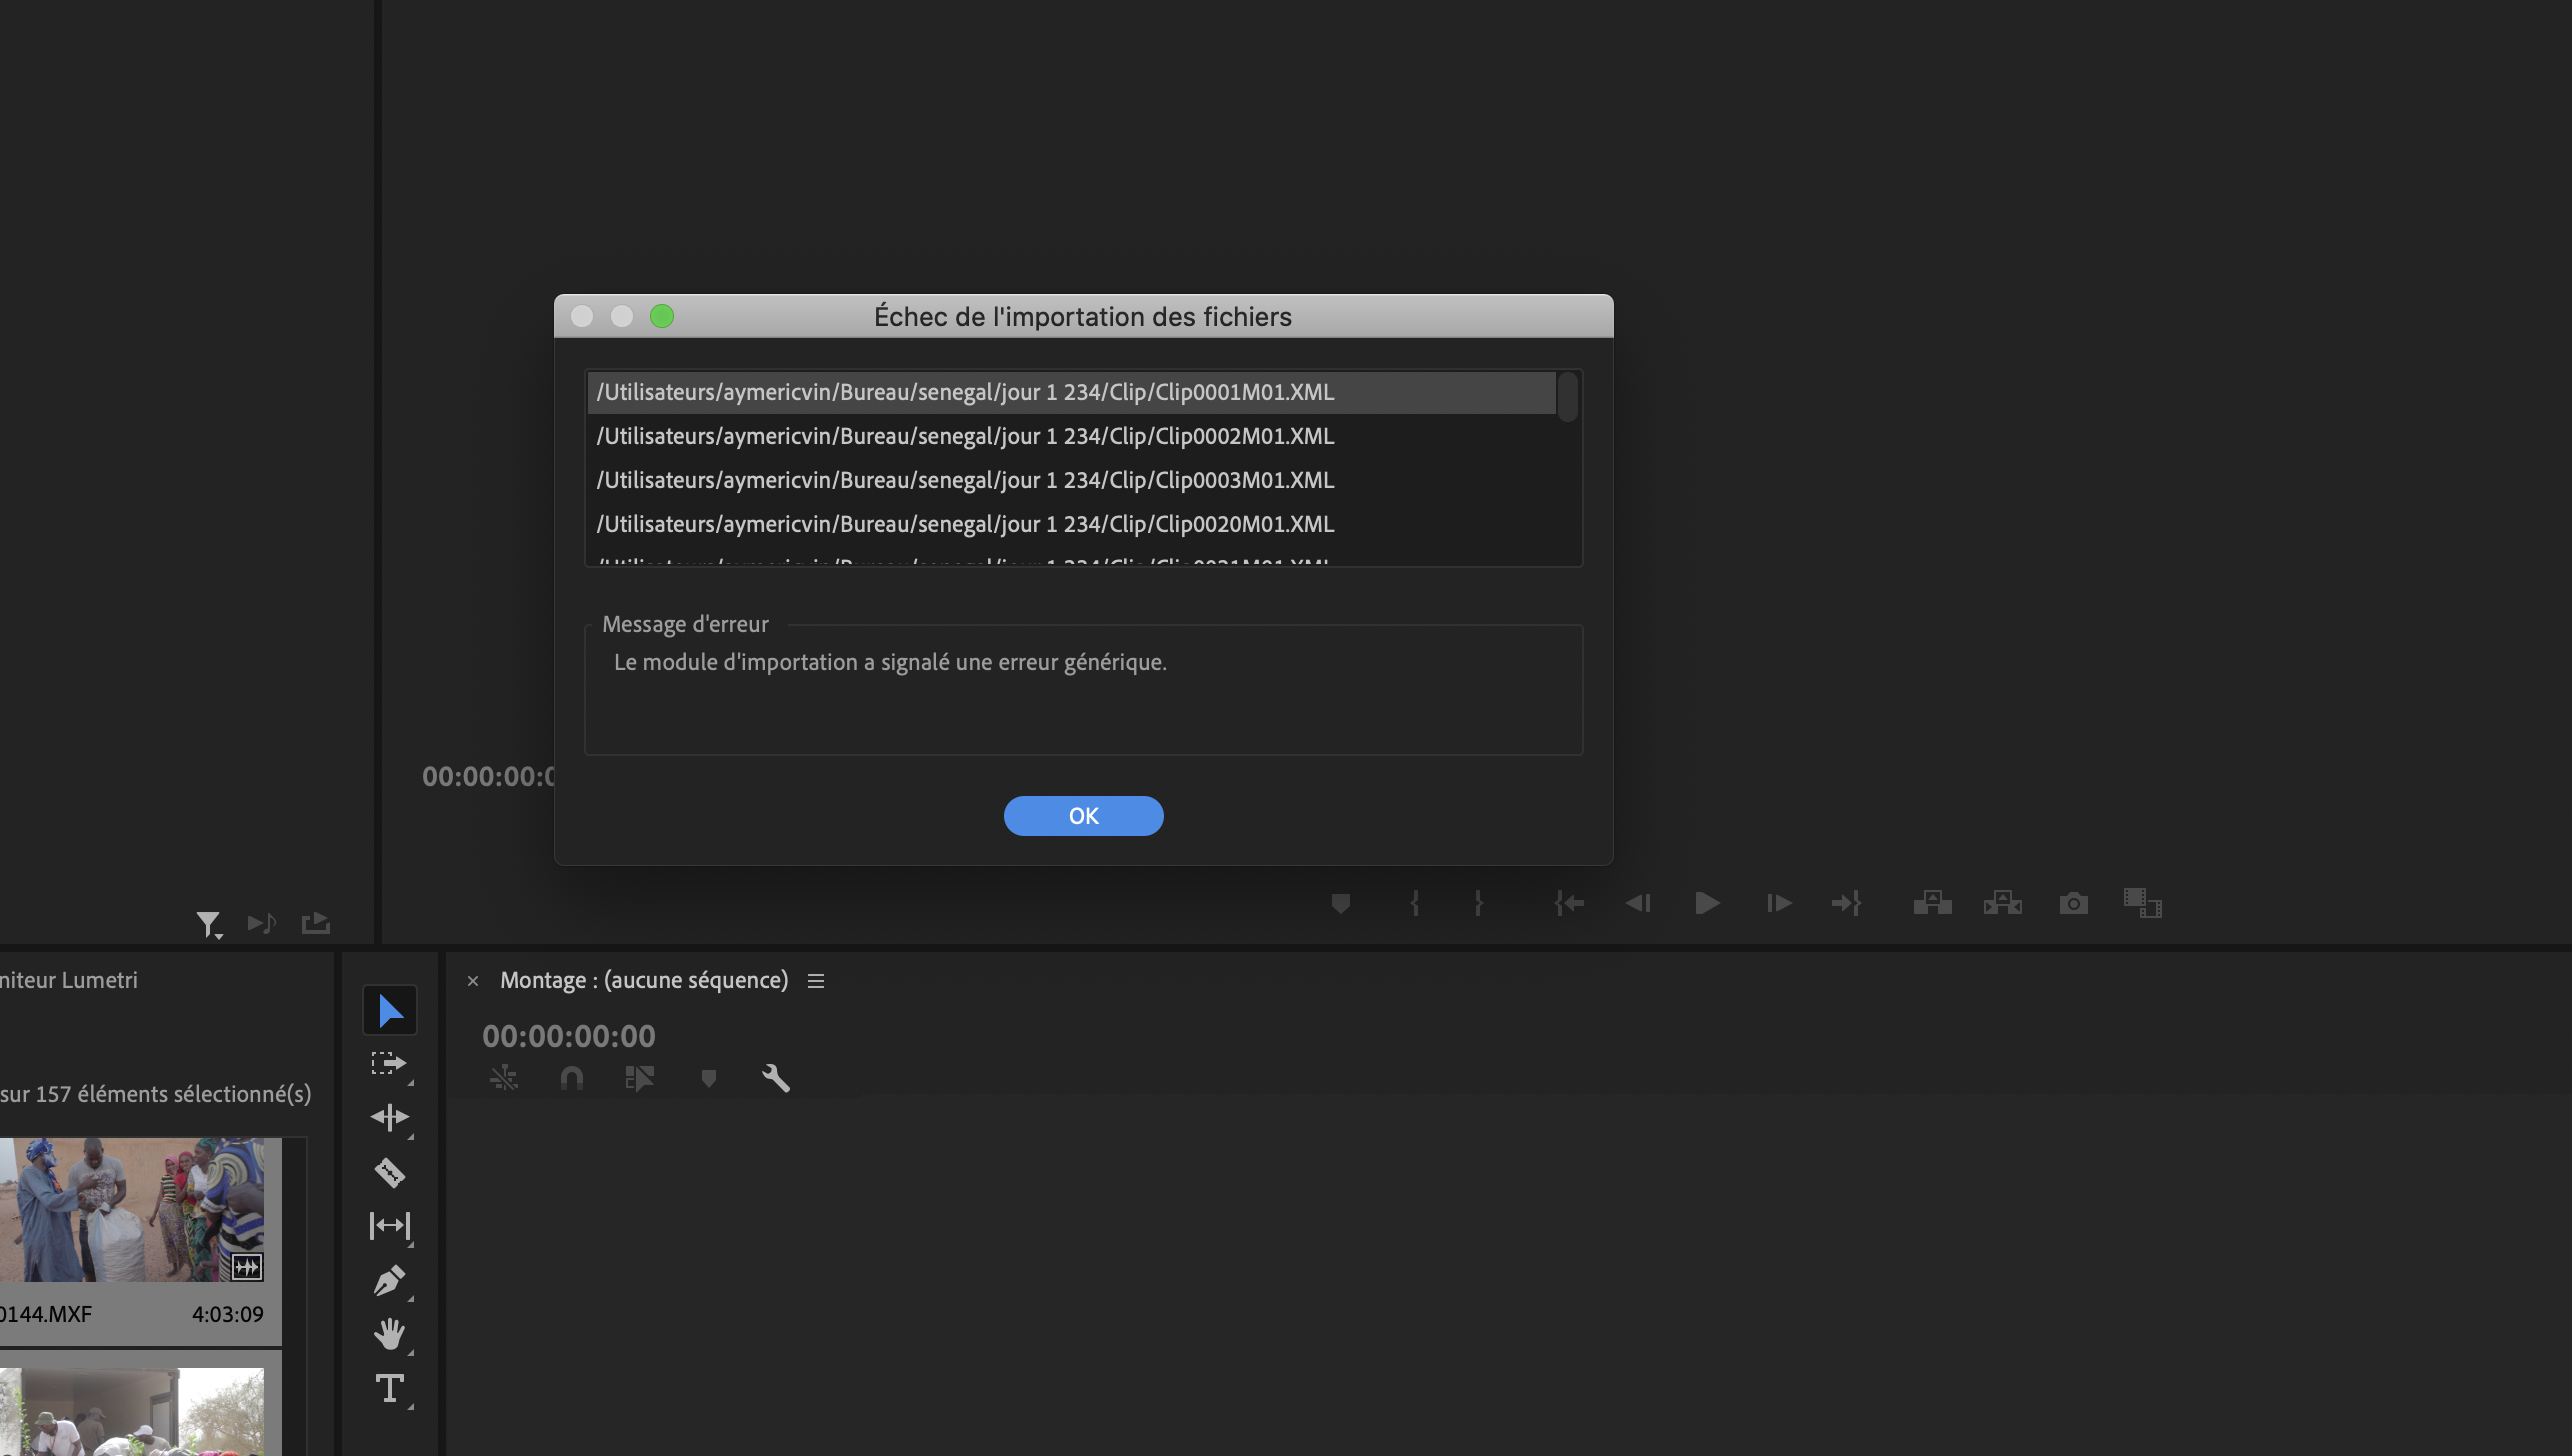The image size is (2572, 1456).
Task: Open the filter bin content dropdown
Action: click(208, 924)
